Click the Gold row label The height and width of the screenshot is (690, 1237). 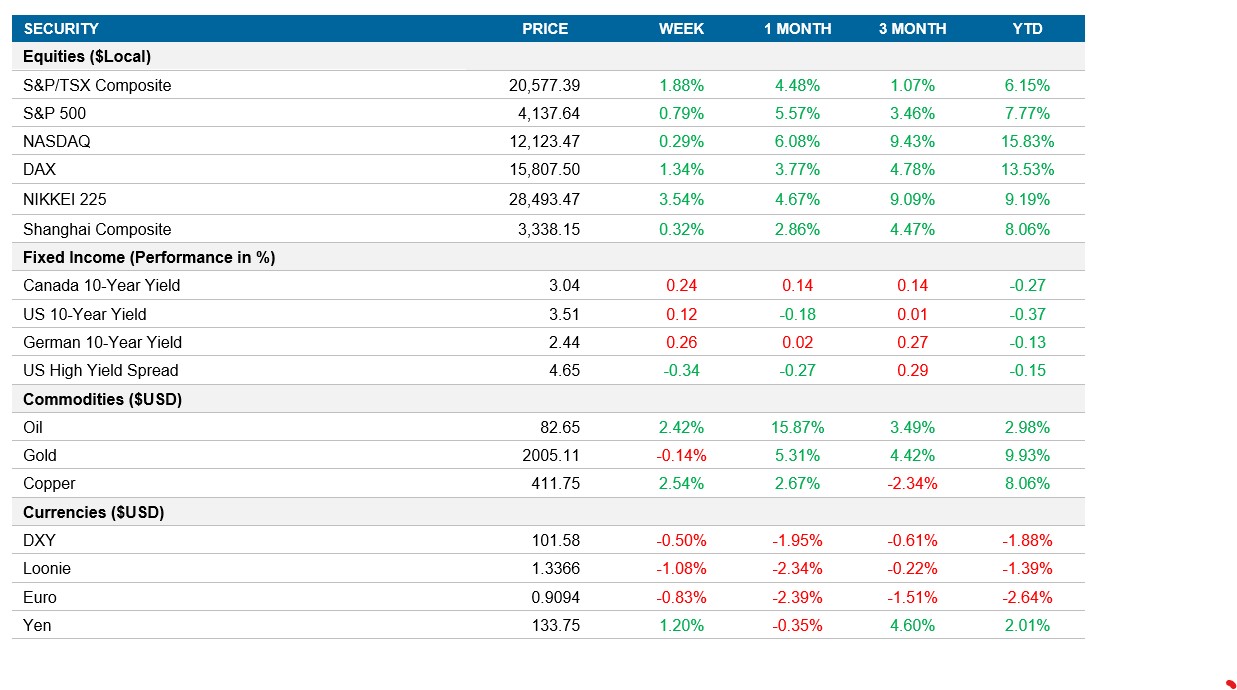[x=38, y=455]
